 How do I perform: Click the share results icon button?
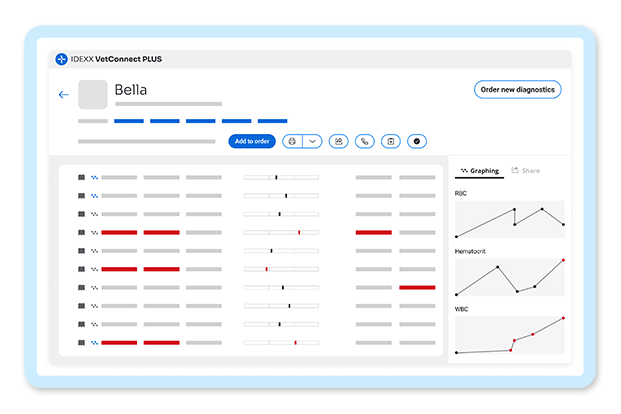click(339, 141)
